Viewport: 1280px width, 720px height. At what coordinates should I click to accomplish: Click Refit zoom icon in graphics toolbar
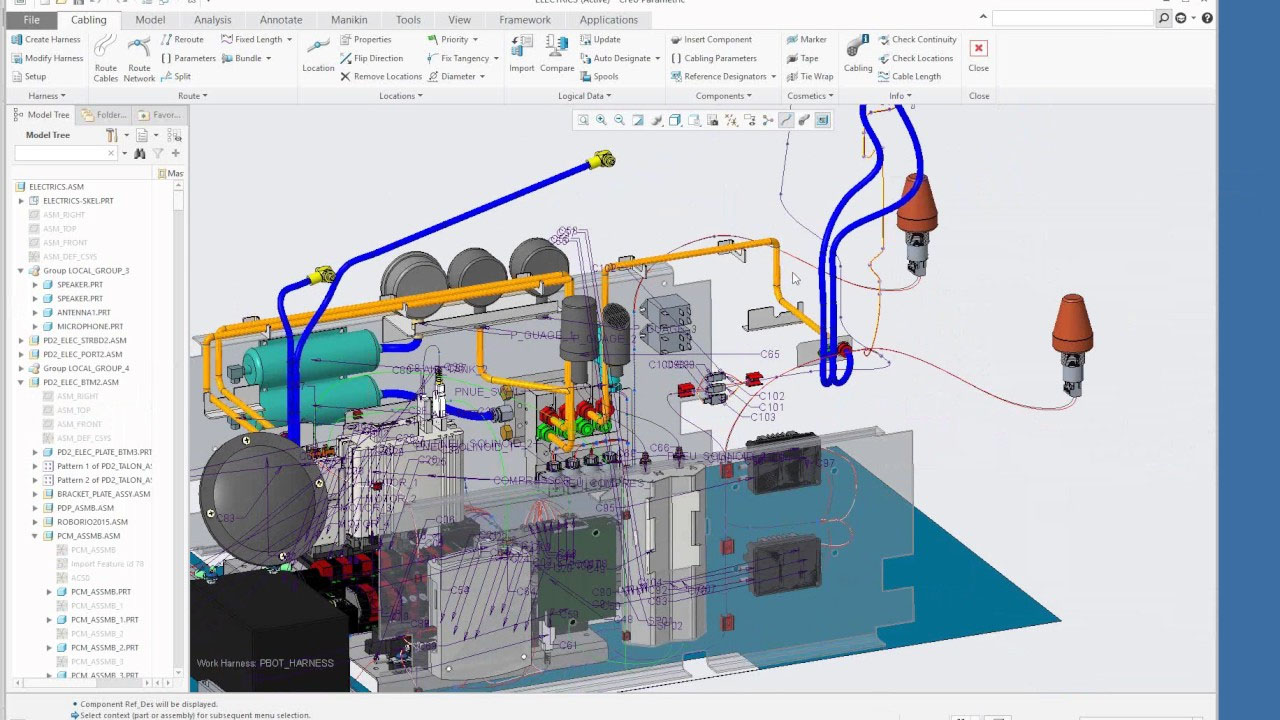pyautogui.click(x=583, y=120)
